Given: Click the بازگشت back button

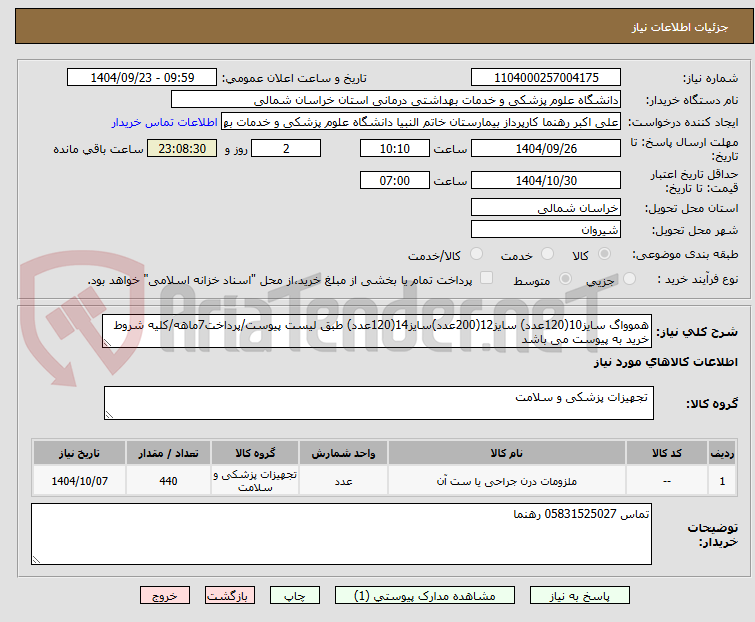Looking at the screenshot, I should pos(230,596).
